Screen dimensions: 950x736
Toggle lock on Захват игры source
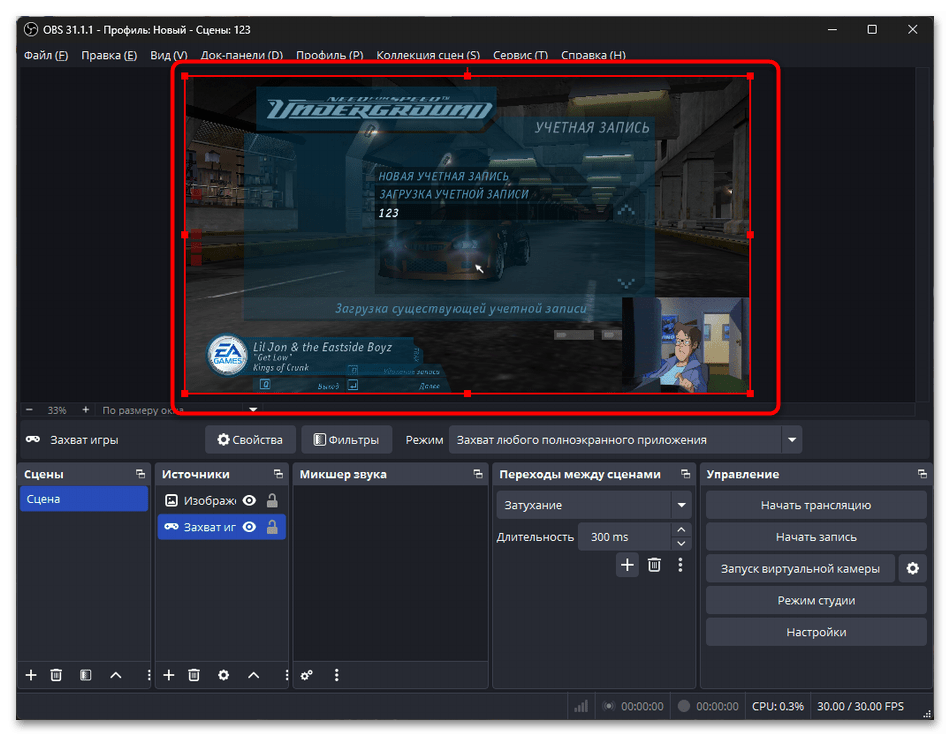click(272, 527)
